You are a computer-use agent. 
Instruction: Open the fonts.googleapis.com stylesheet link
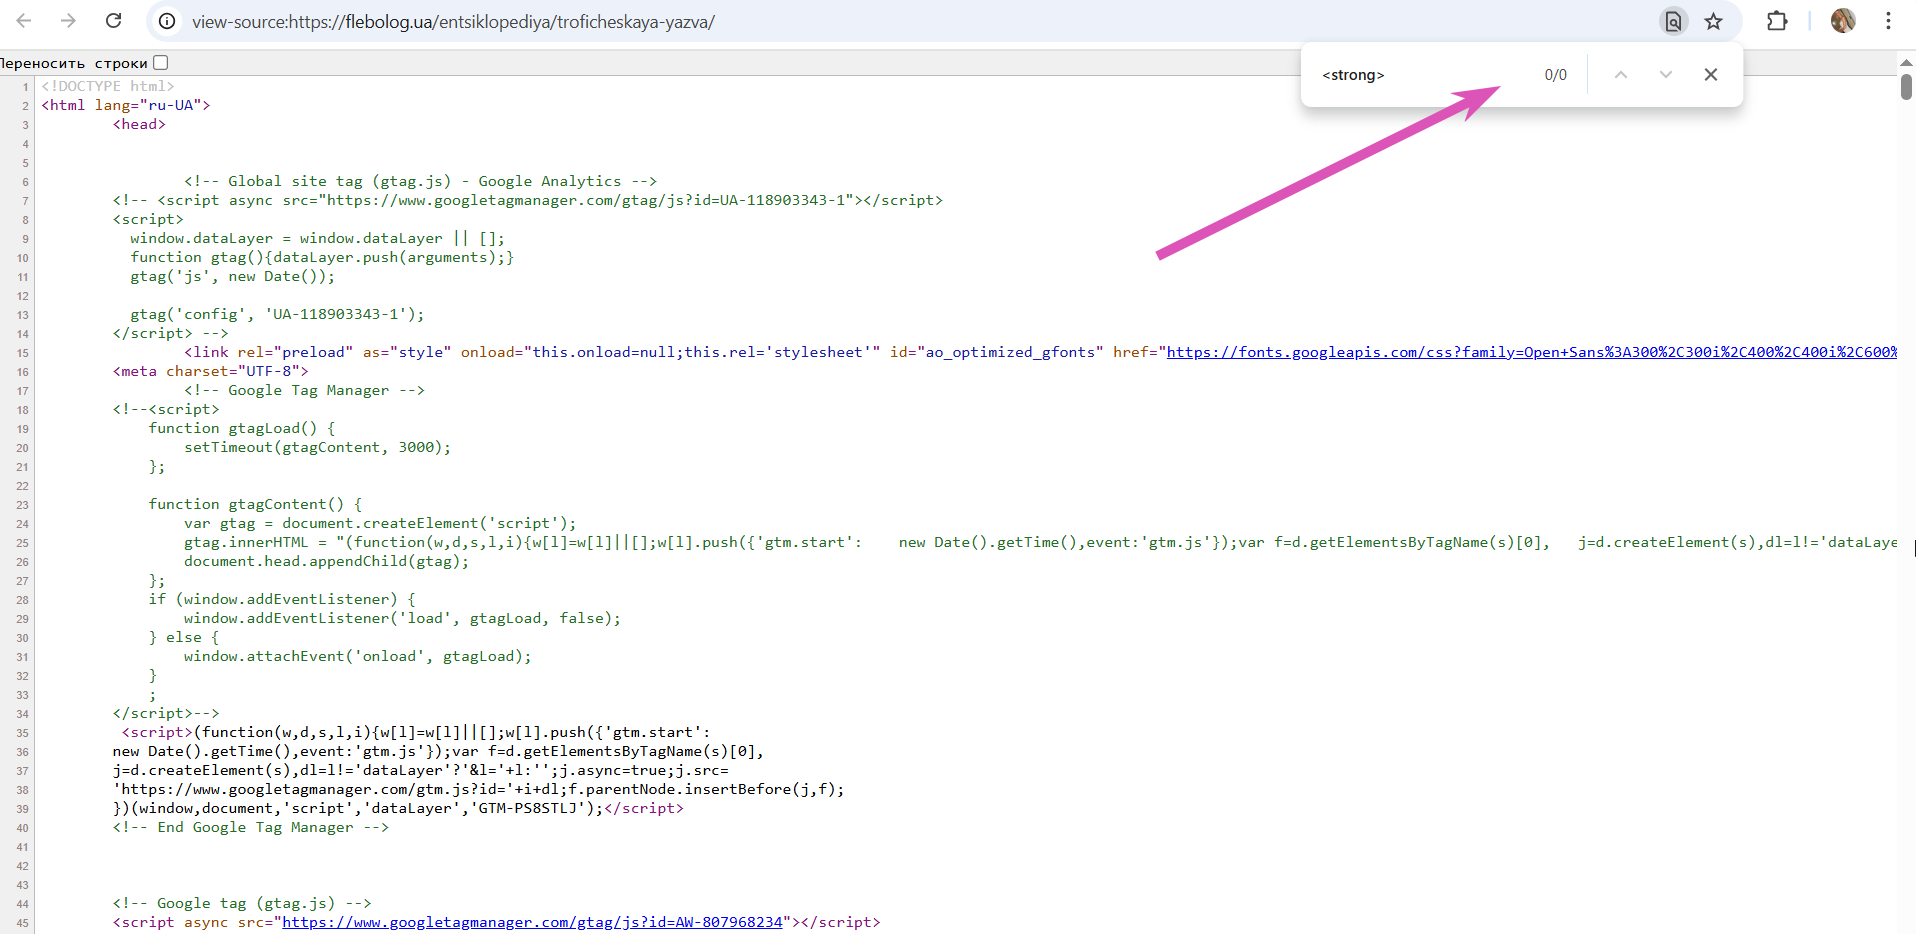point(1532,352)
